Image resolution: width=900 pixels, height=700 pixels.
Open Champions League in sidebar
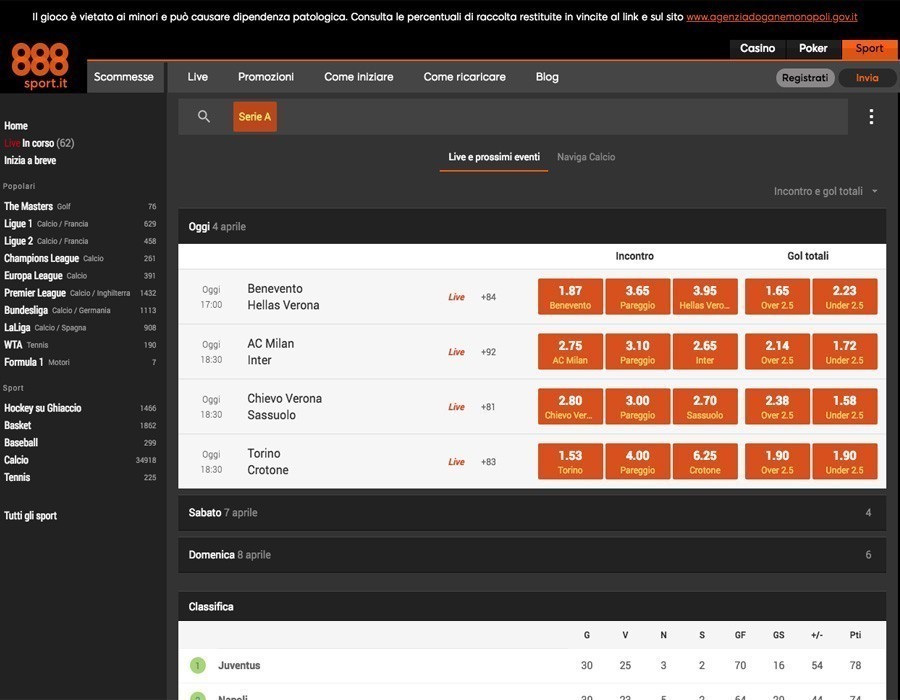[80, 258]
